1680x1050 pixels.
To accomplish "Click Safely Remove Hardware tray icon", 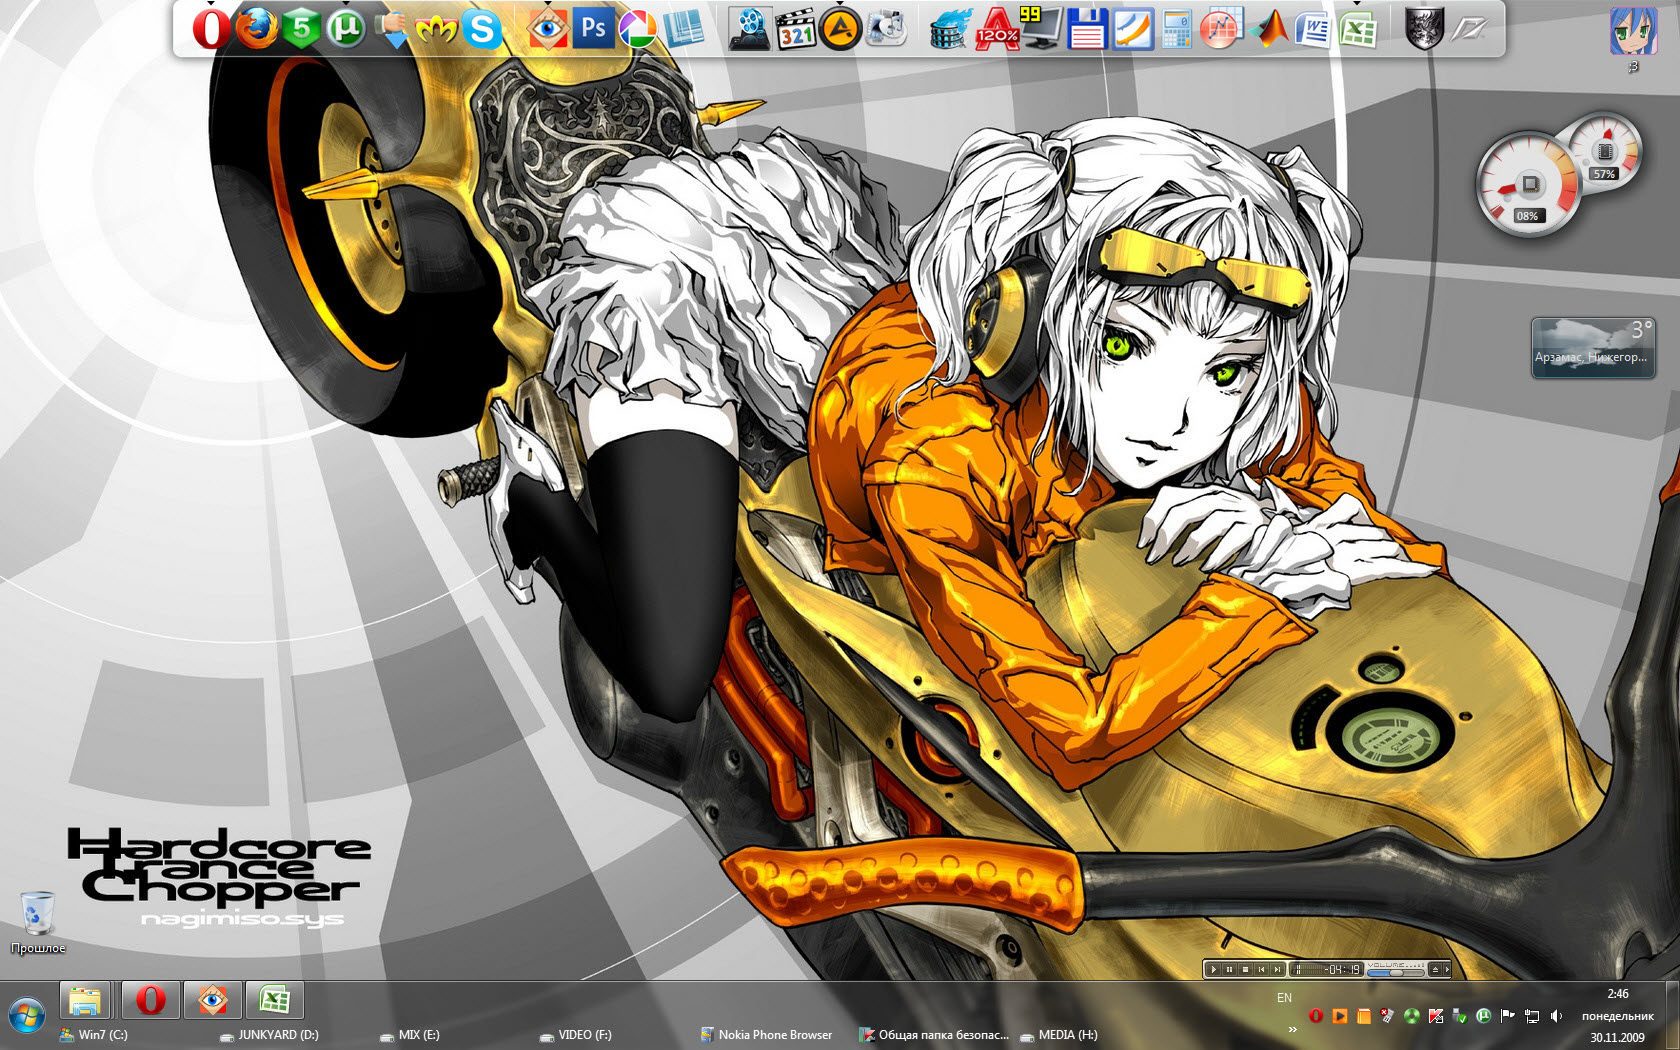I will [x=1460, y=1016].
